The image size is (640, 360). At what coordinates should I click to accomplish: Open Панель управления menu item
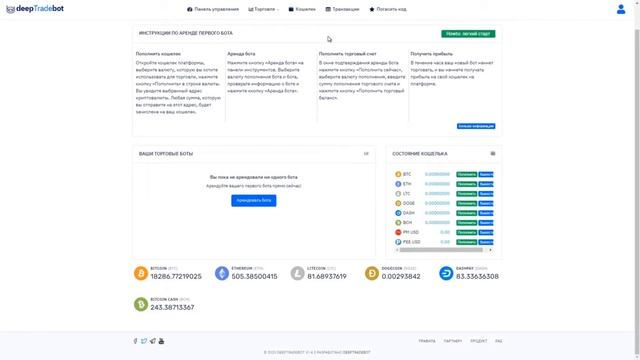tap(213, 9)
